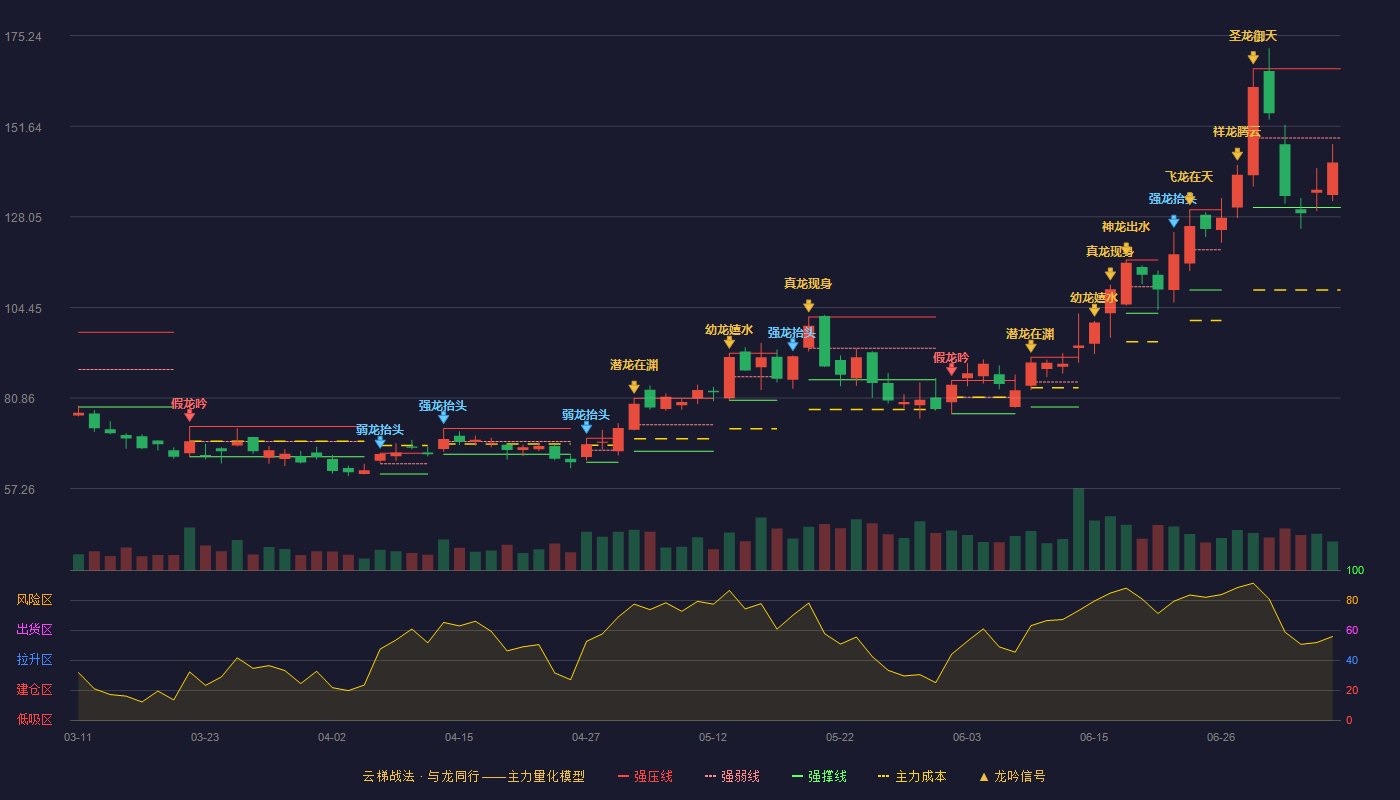Toggle the 龙吟信号 legend entry
The image size is (1400, 800).
point(1012,776)
